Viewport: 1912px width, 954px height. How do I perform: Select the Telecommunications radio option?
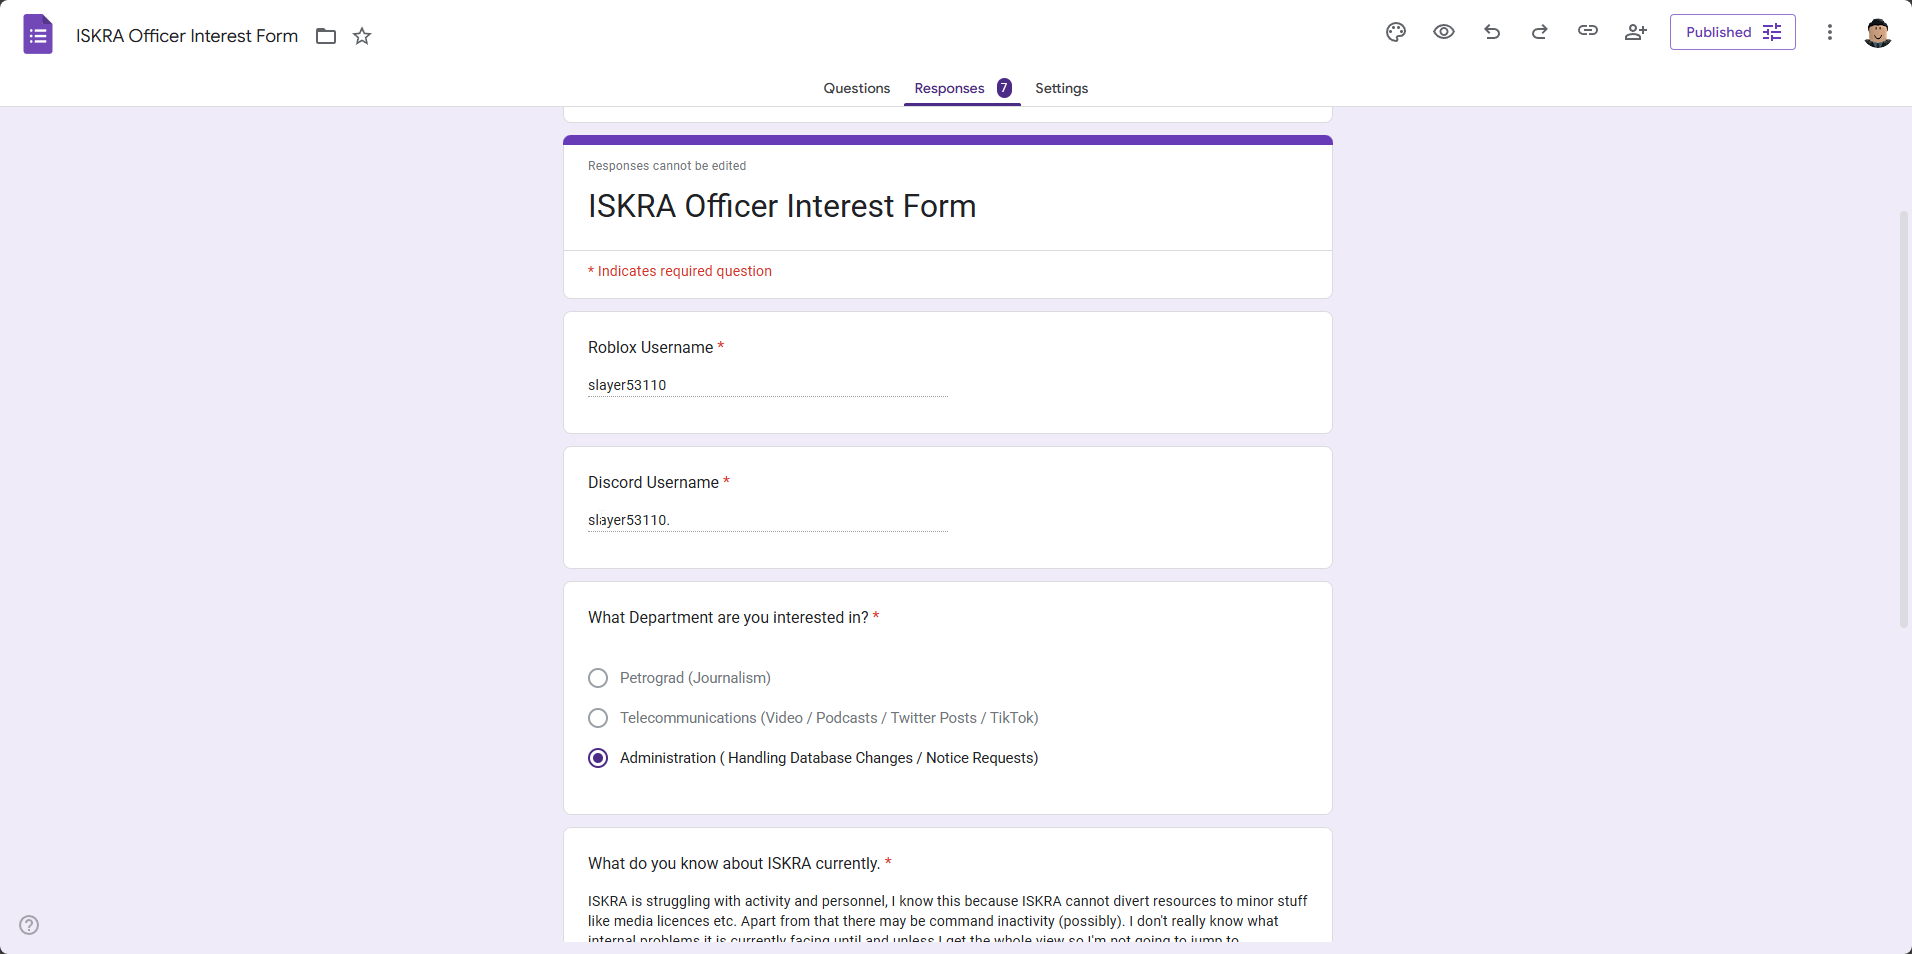point(598,718)
